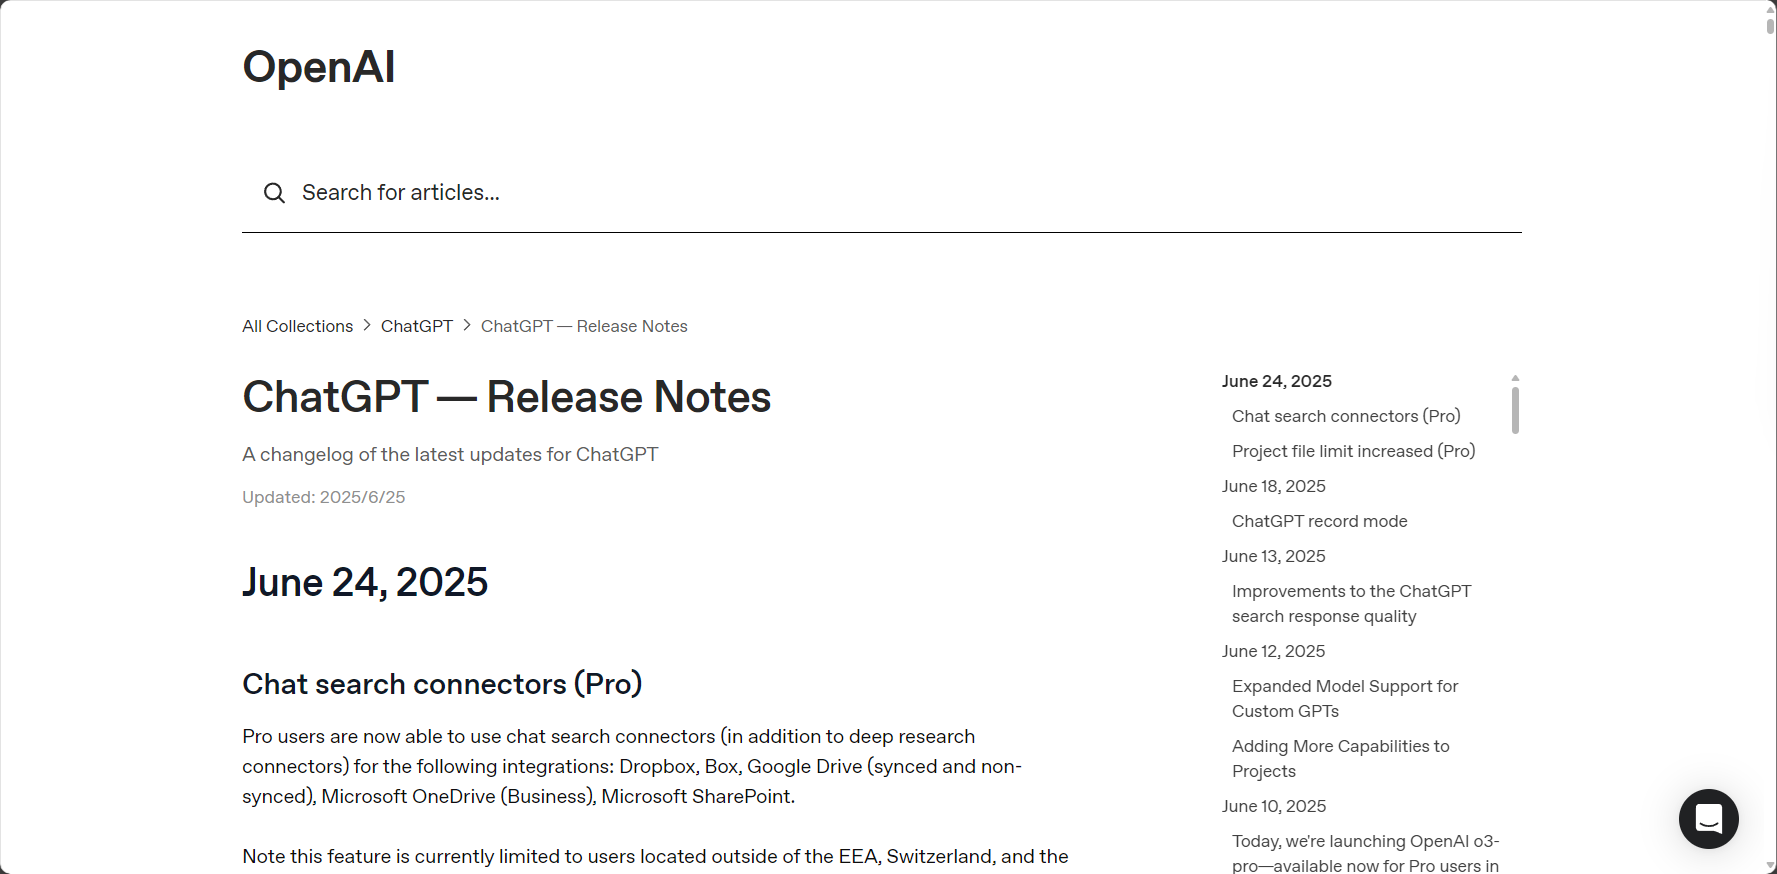Image resolution: width=1777 pixels, height=874 pixels.
Task: Jump to June 24, 2025 section
Action: [x=1277, y=381]
